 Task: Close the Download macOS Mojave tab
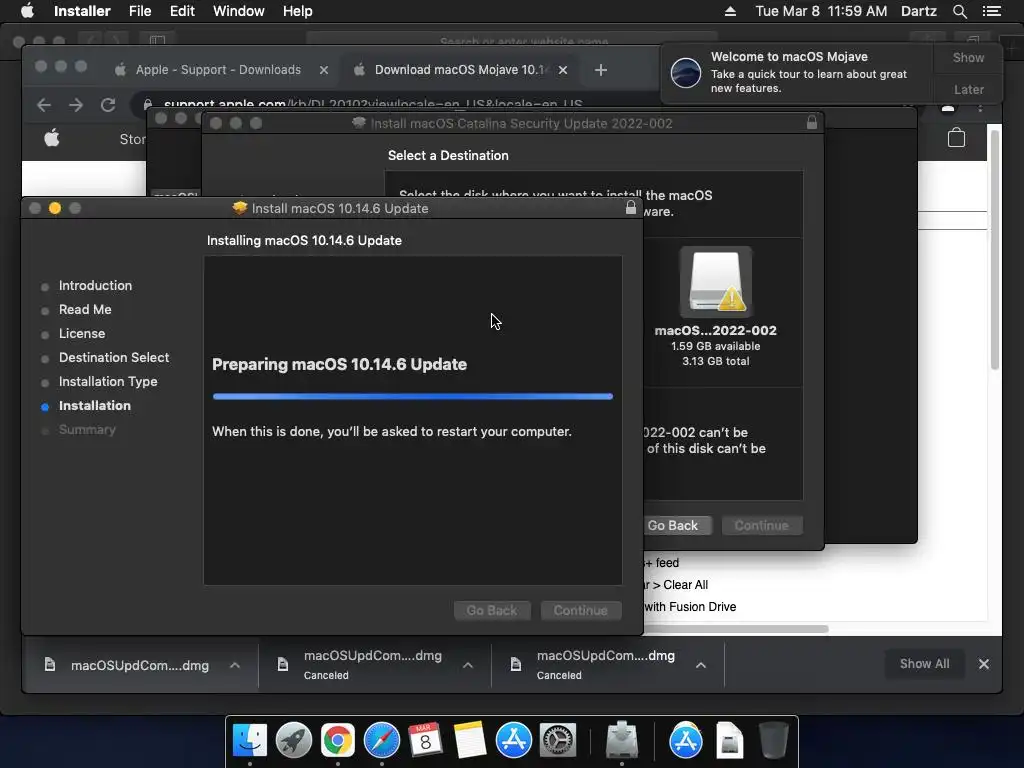562,70
